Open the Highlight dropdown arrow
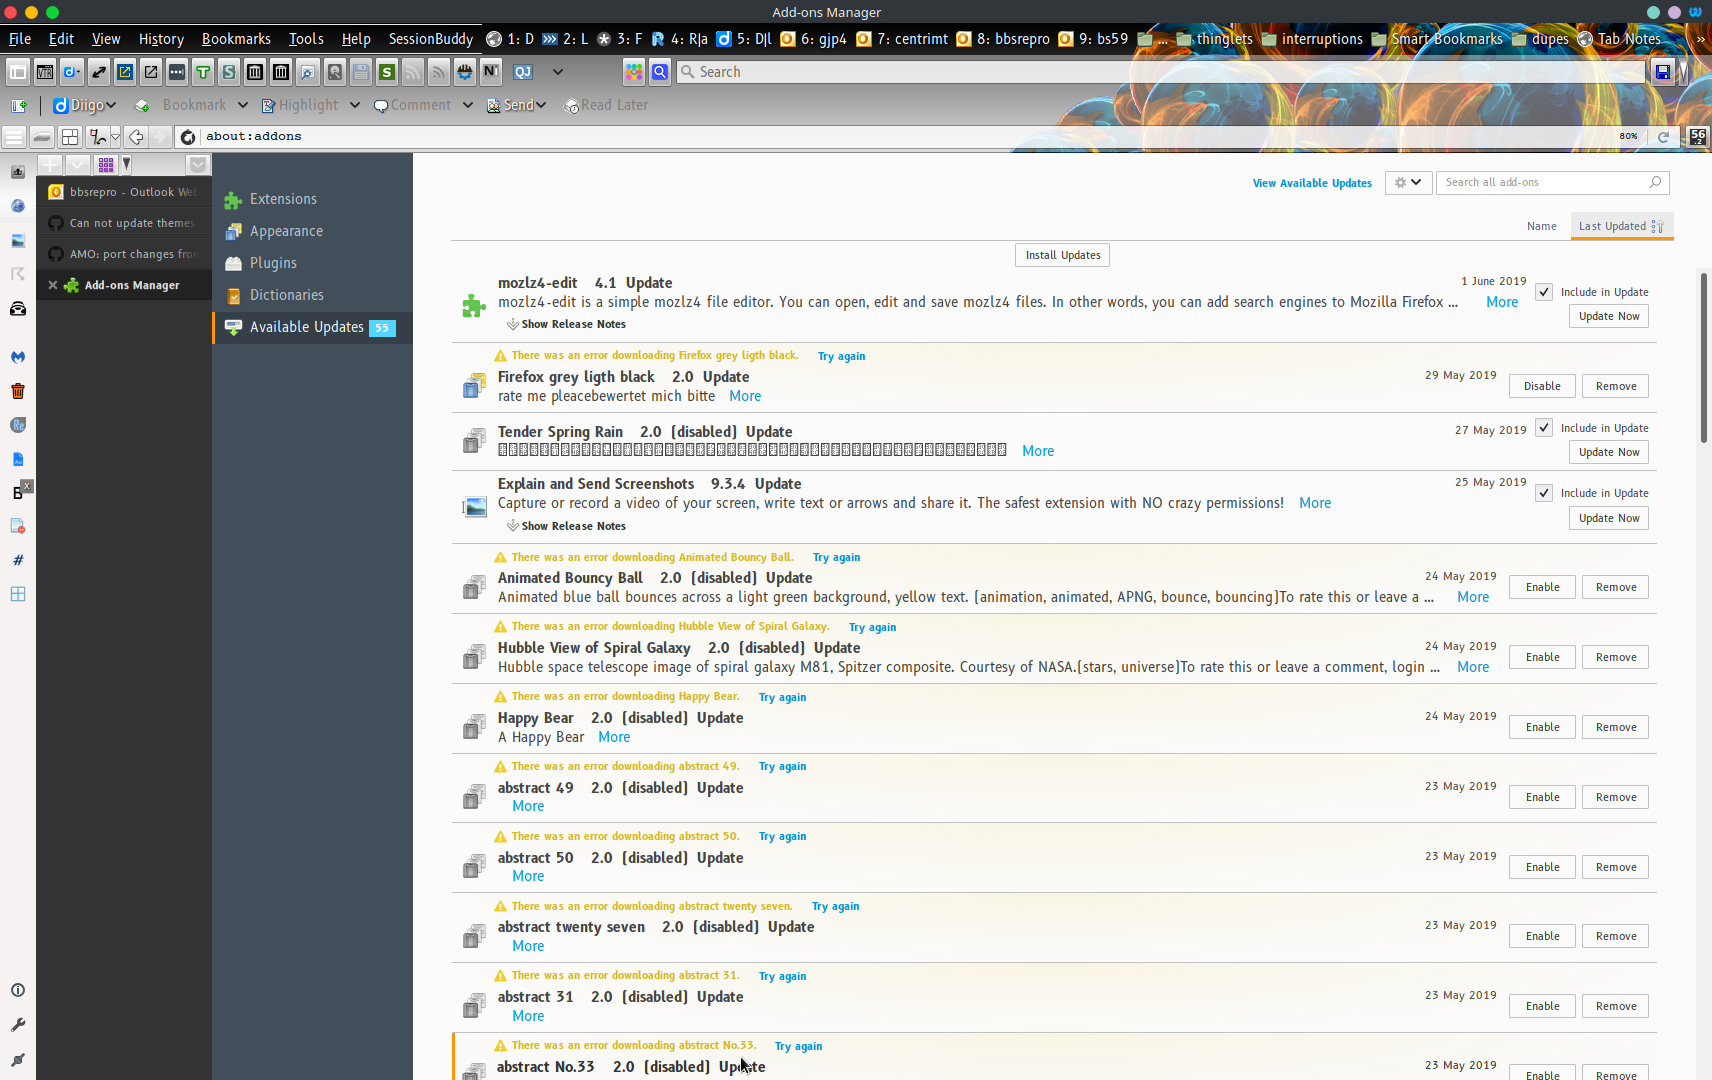 pyautogui.click(x=355, y=105)
